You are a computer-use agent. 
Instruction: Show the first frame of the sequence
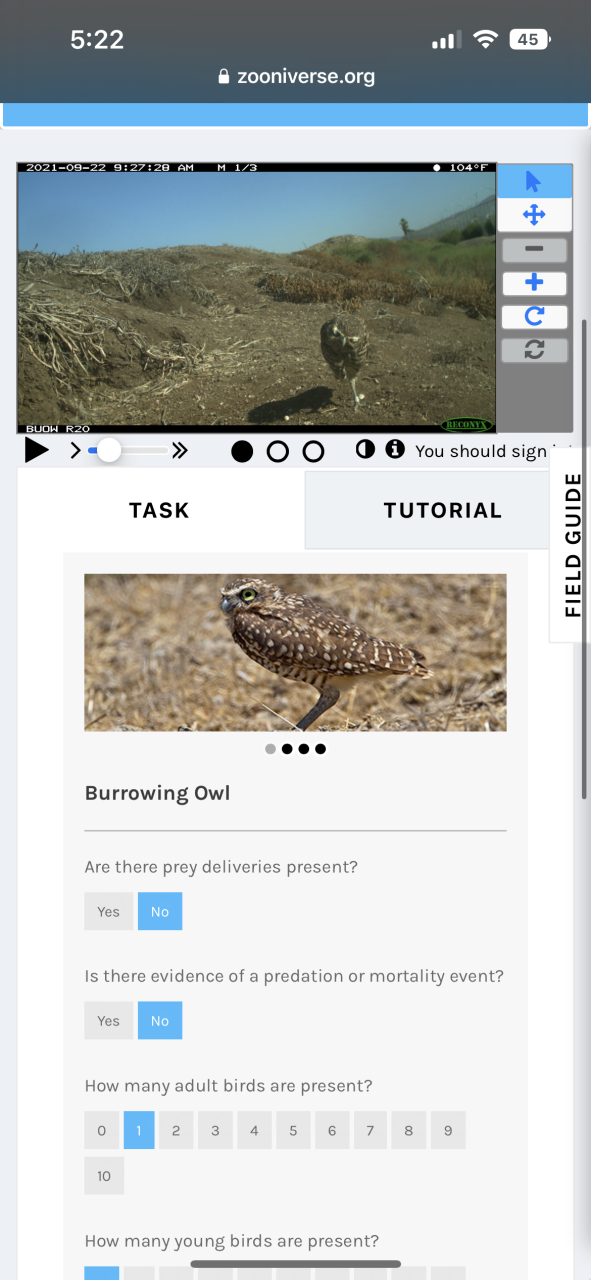click(242, 452)
